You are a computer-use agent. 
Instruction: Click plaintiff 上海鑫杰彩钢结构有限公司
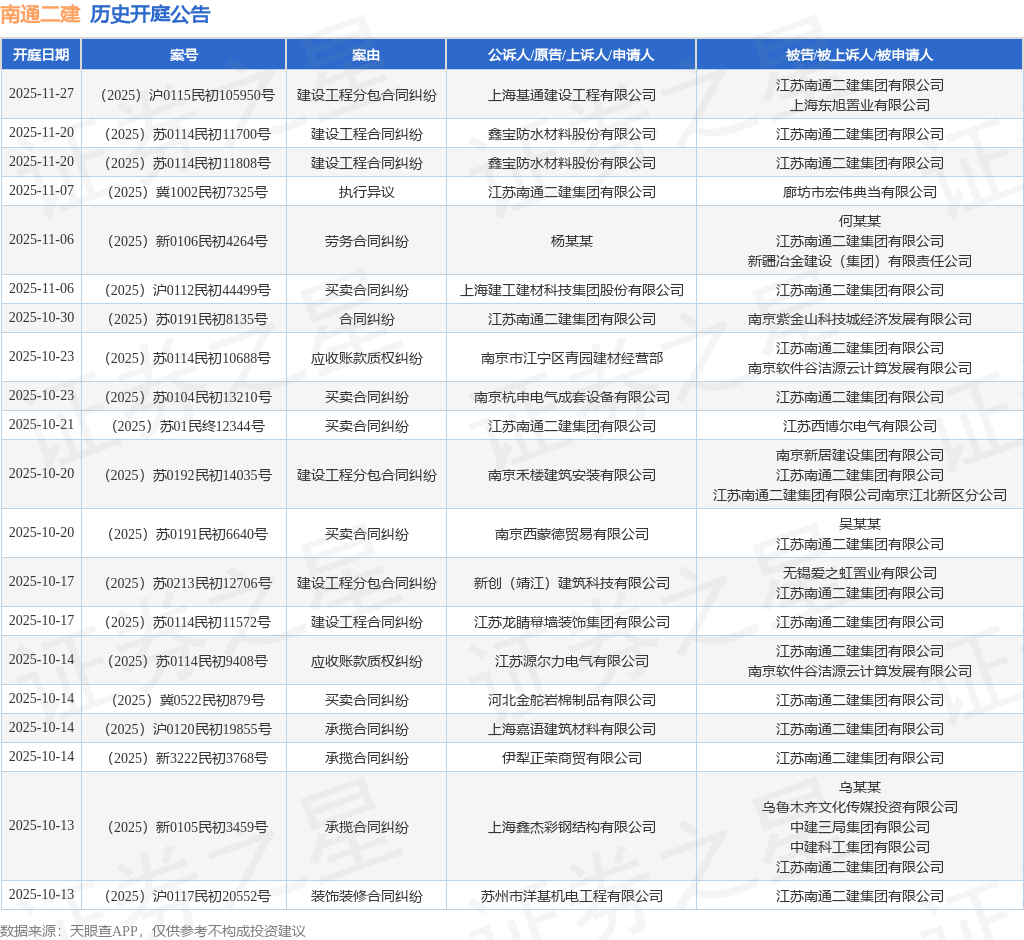(571, 828)
